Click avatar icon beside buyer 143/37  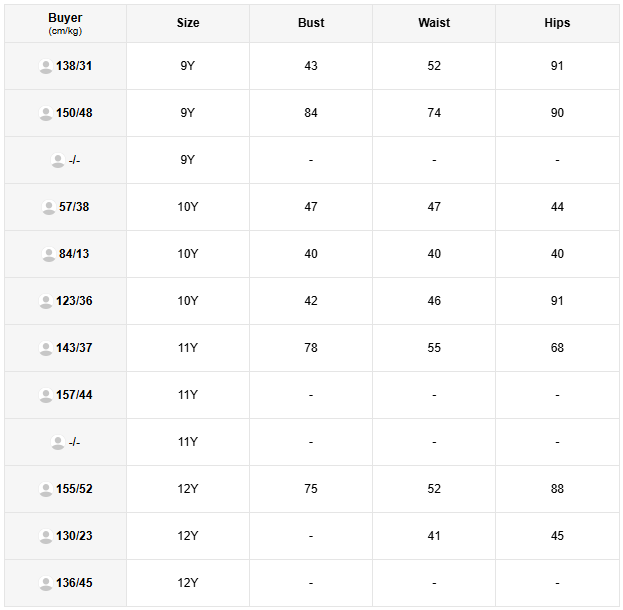tap(46, 348)
